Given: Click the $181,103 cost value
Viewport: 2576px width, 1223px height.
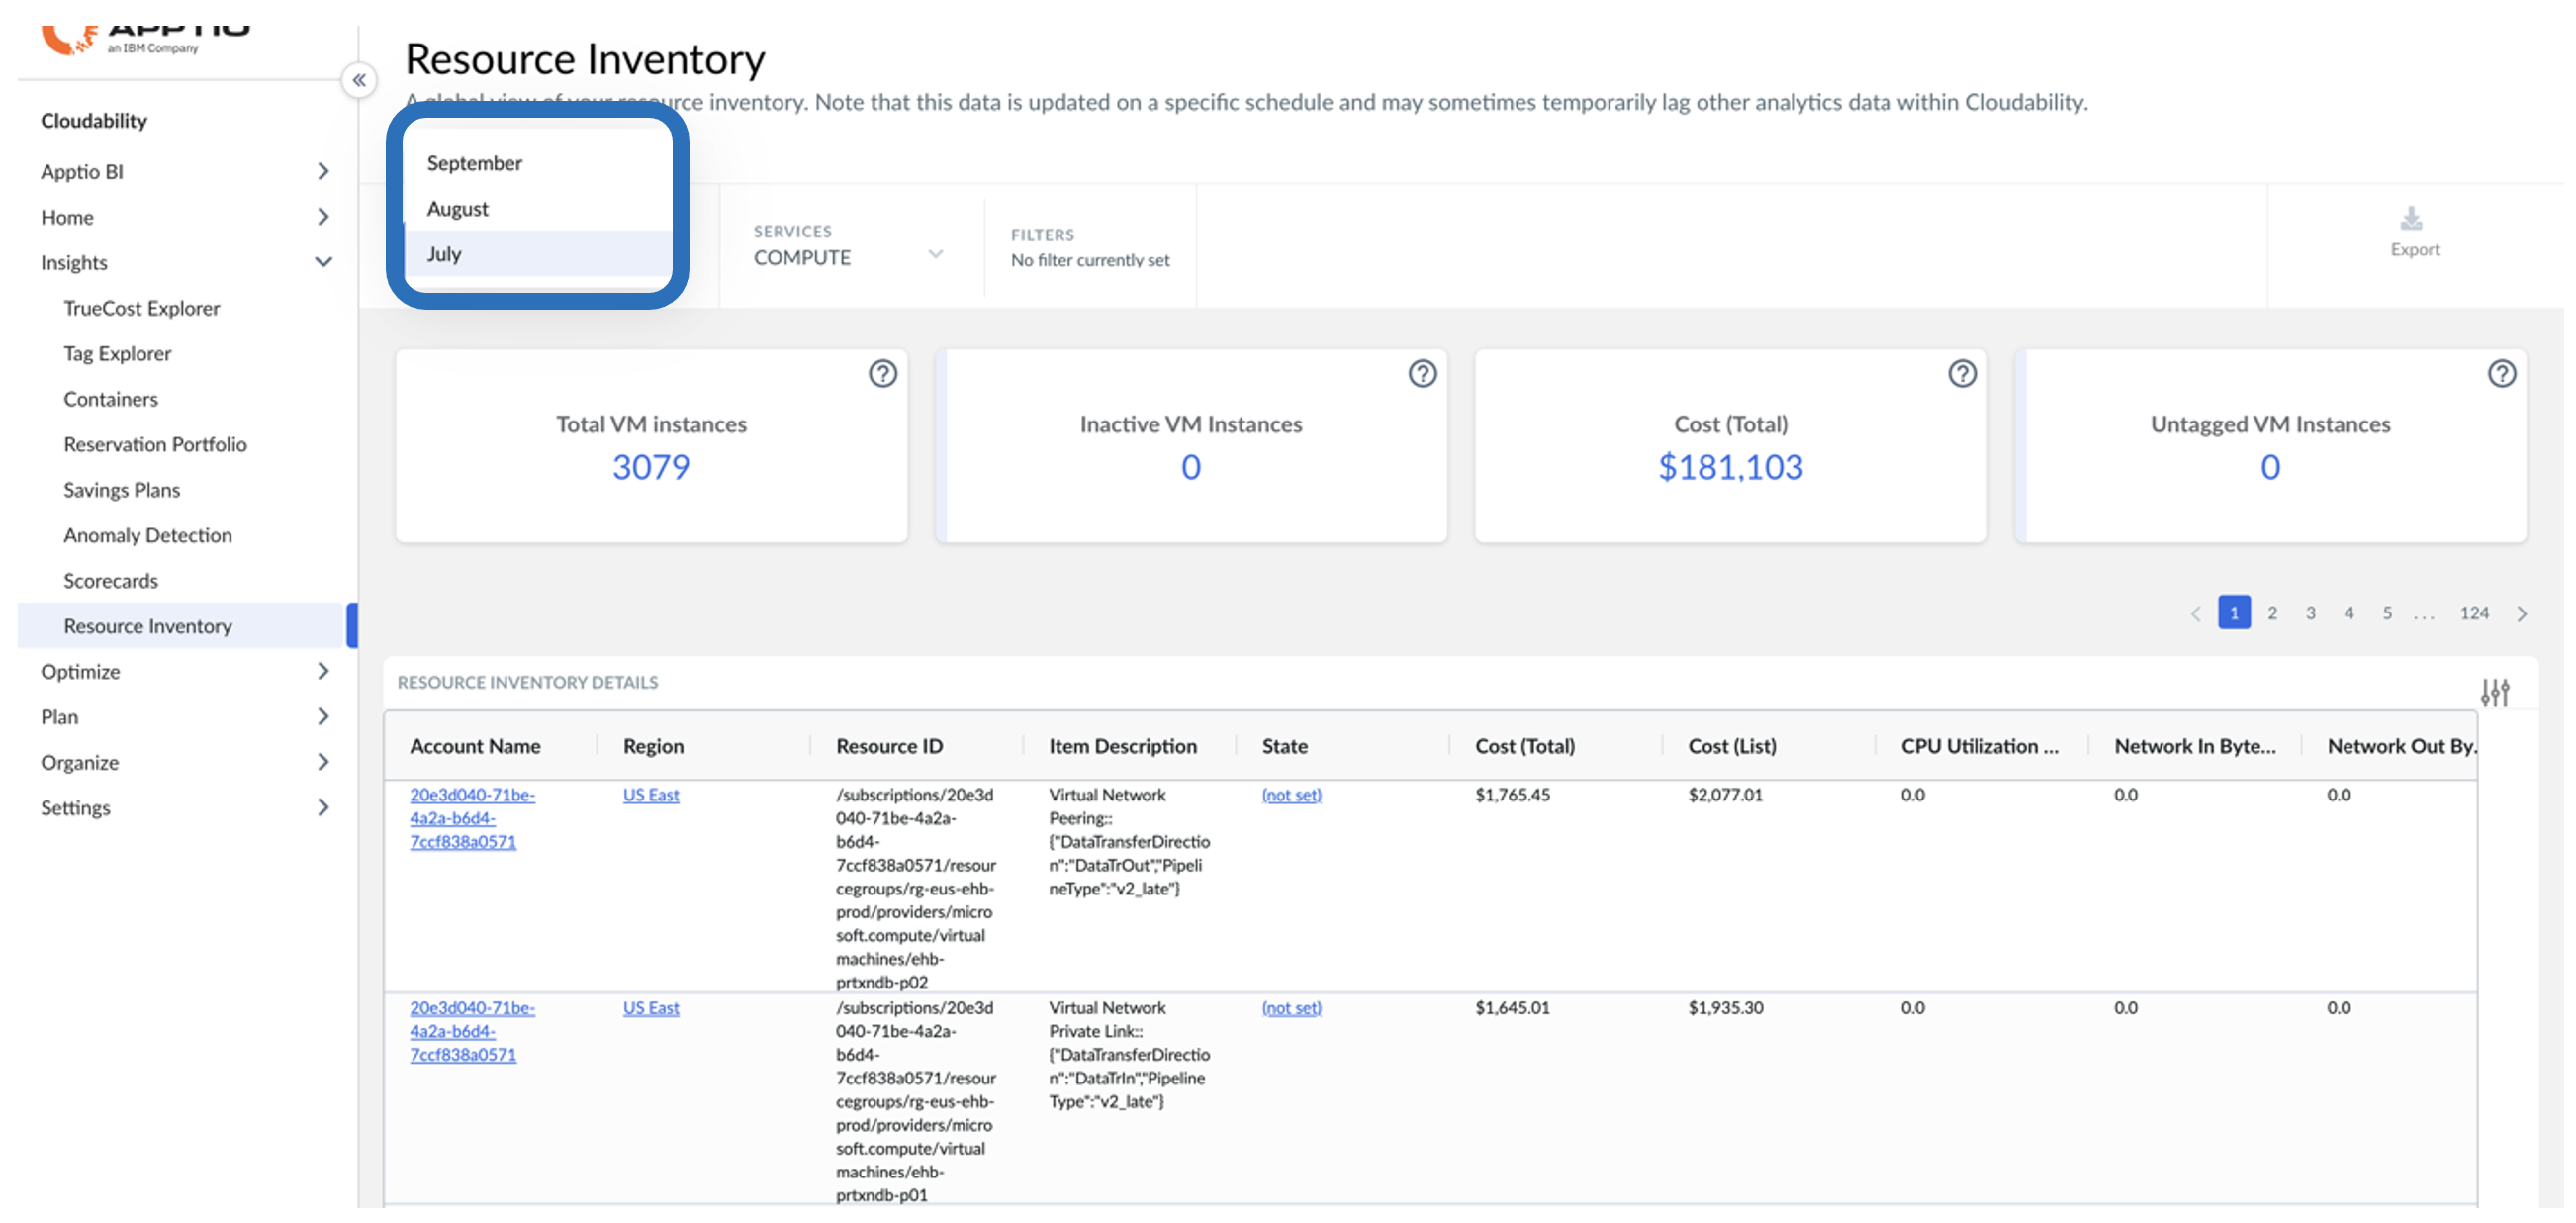Looking at the screenshot, I should (x=1730, y=467).
